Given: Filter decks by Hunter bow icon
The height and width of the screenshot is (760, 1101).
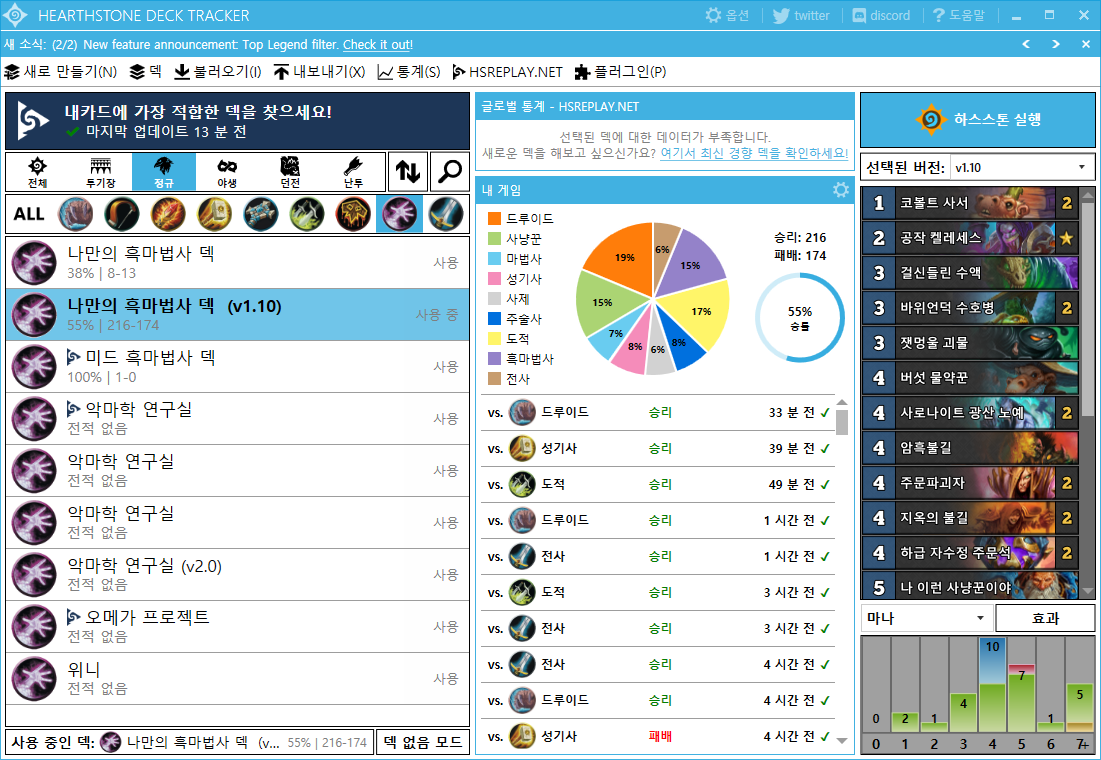Looking at the screenshot, I should click(x=122, y=214).
